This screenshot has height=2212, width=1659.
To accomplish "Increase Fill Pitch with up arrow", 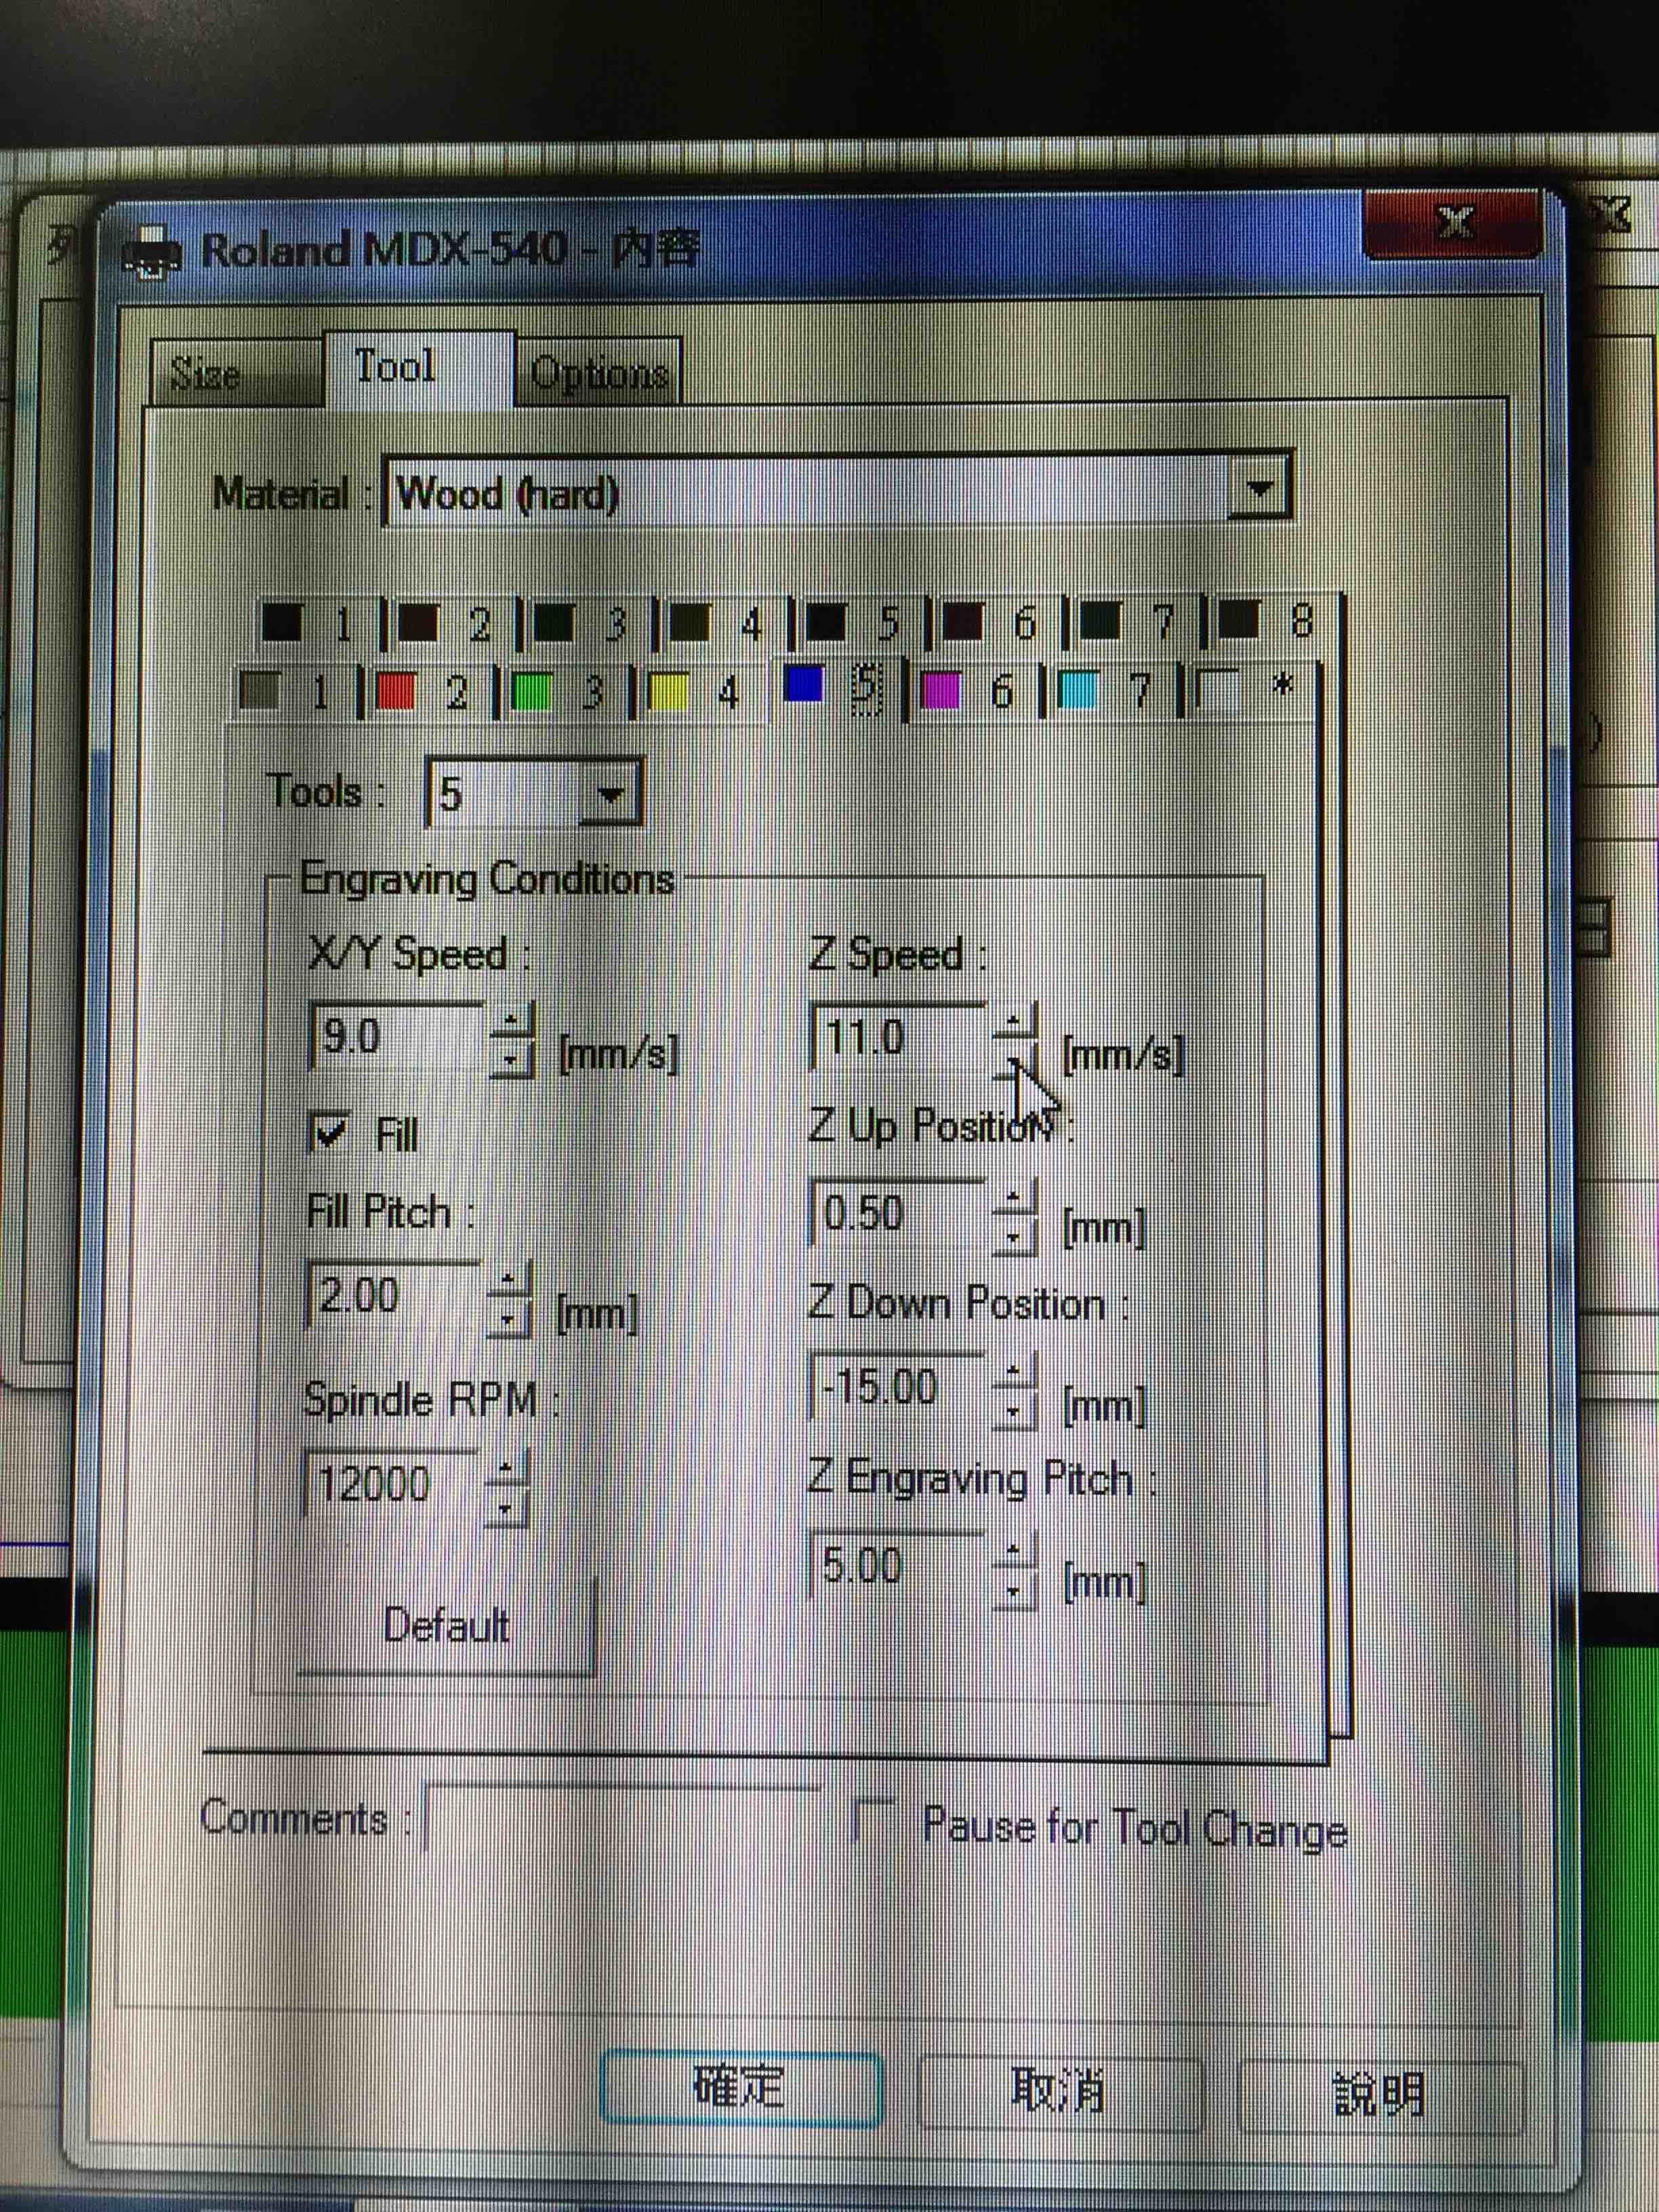I will pos(508,1280).
